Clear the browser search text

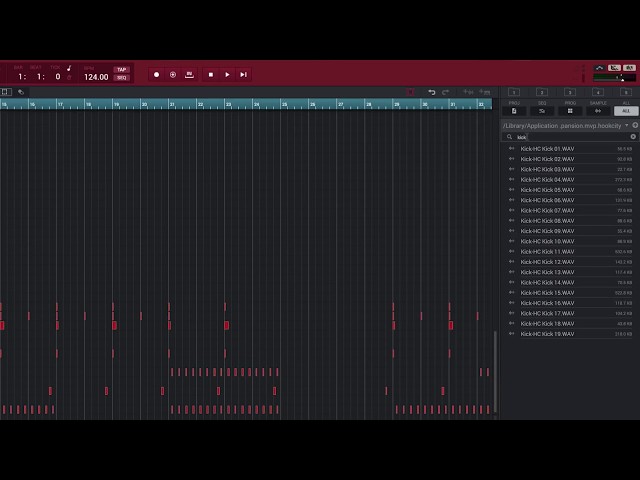click(x=633, y=137)
